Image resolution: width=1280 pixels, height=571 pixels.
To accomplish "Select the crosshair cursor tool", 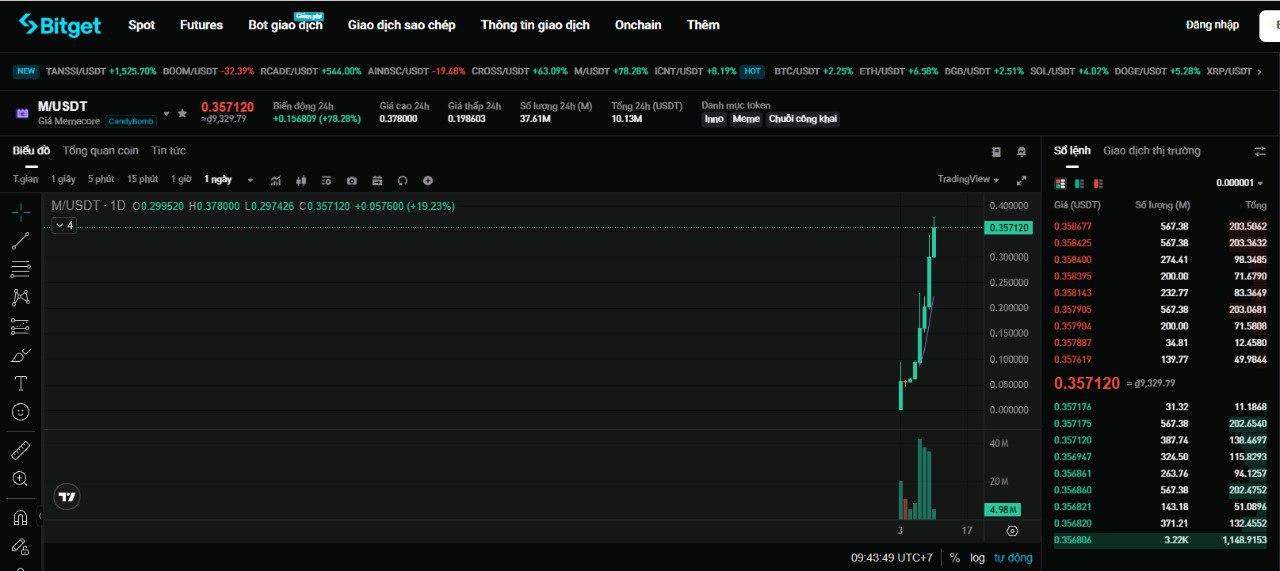I will (x=20, y=212).
